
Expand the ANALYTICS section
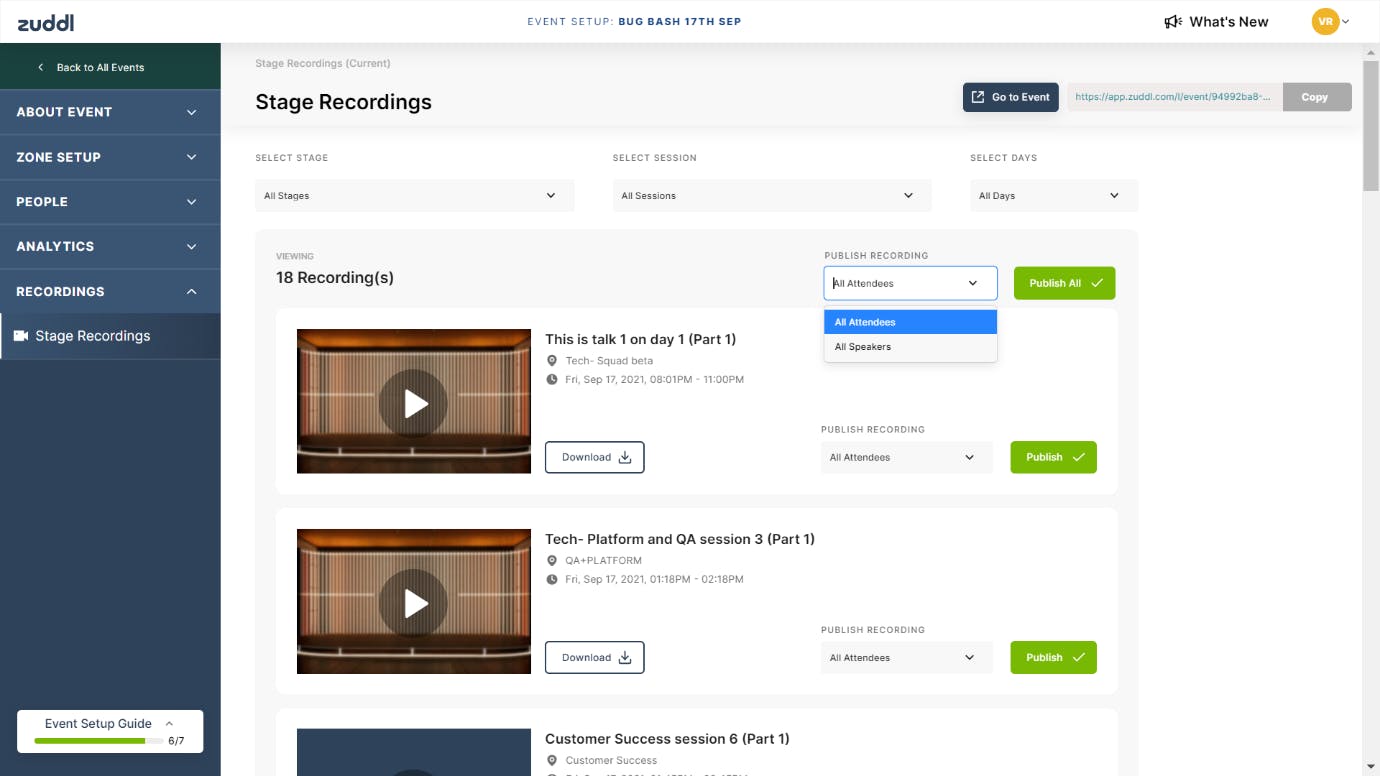[110, 246]
